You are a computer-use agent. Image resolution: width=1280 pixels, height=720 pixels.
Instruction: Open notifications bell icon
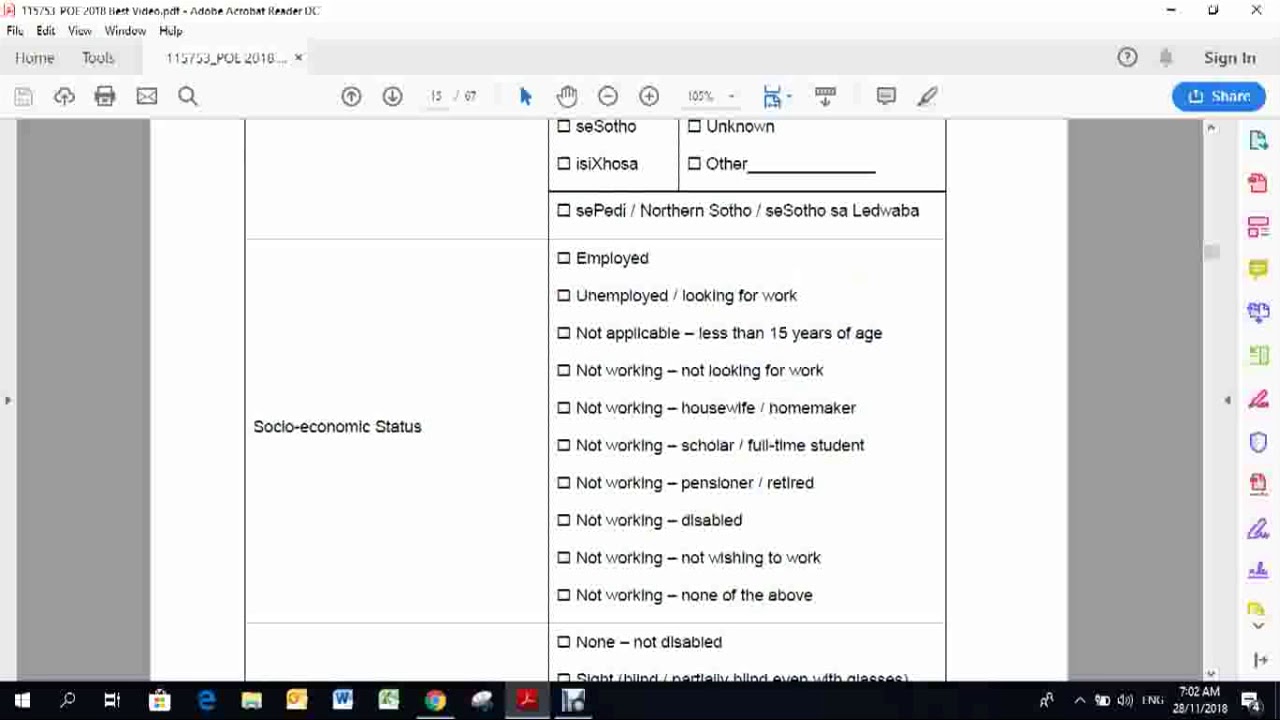pyautogui.click(x=1166, y=57)
